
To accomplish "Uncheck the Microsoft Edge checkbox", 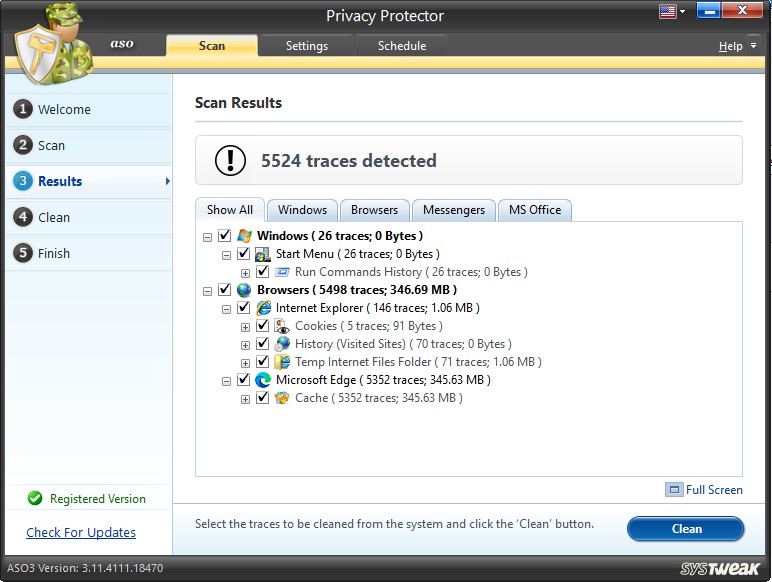I will 243,380.
